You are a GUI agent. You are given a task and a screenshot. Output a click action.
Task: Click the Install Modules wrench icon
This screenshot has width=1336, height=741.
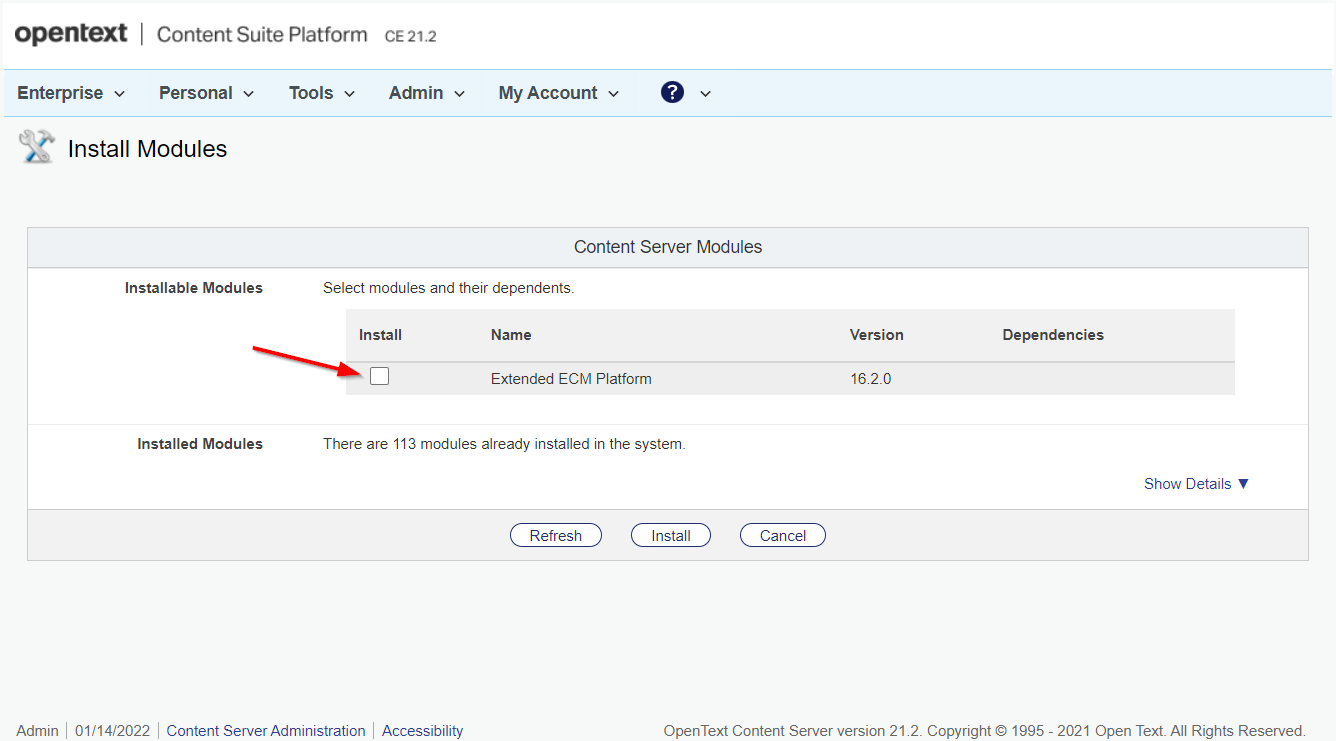37,147
